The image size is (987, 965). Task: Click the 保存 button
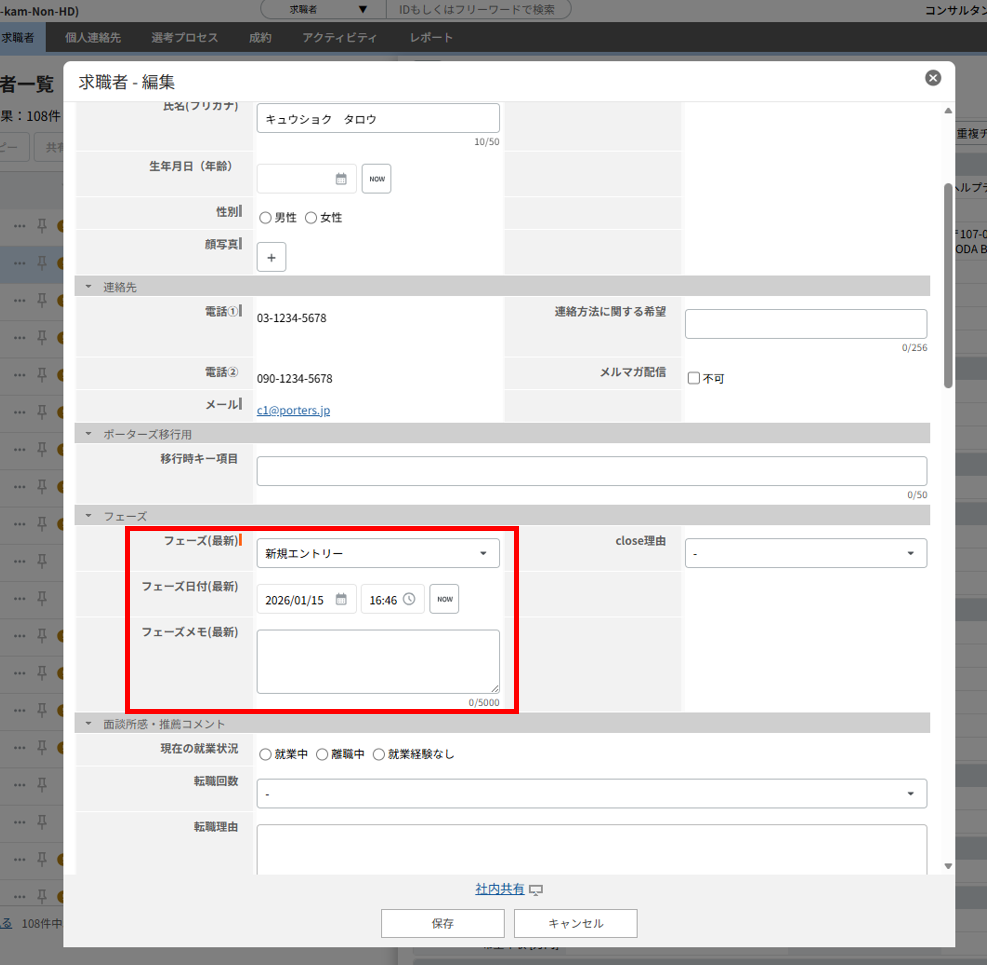[x=442, y=923]
